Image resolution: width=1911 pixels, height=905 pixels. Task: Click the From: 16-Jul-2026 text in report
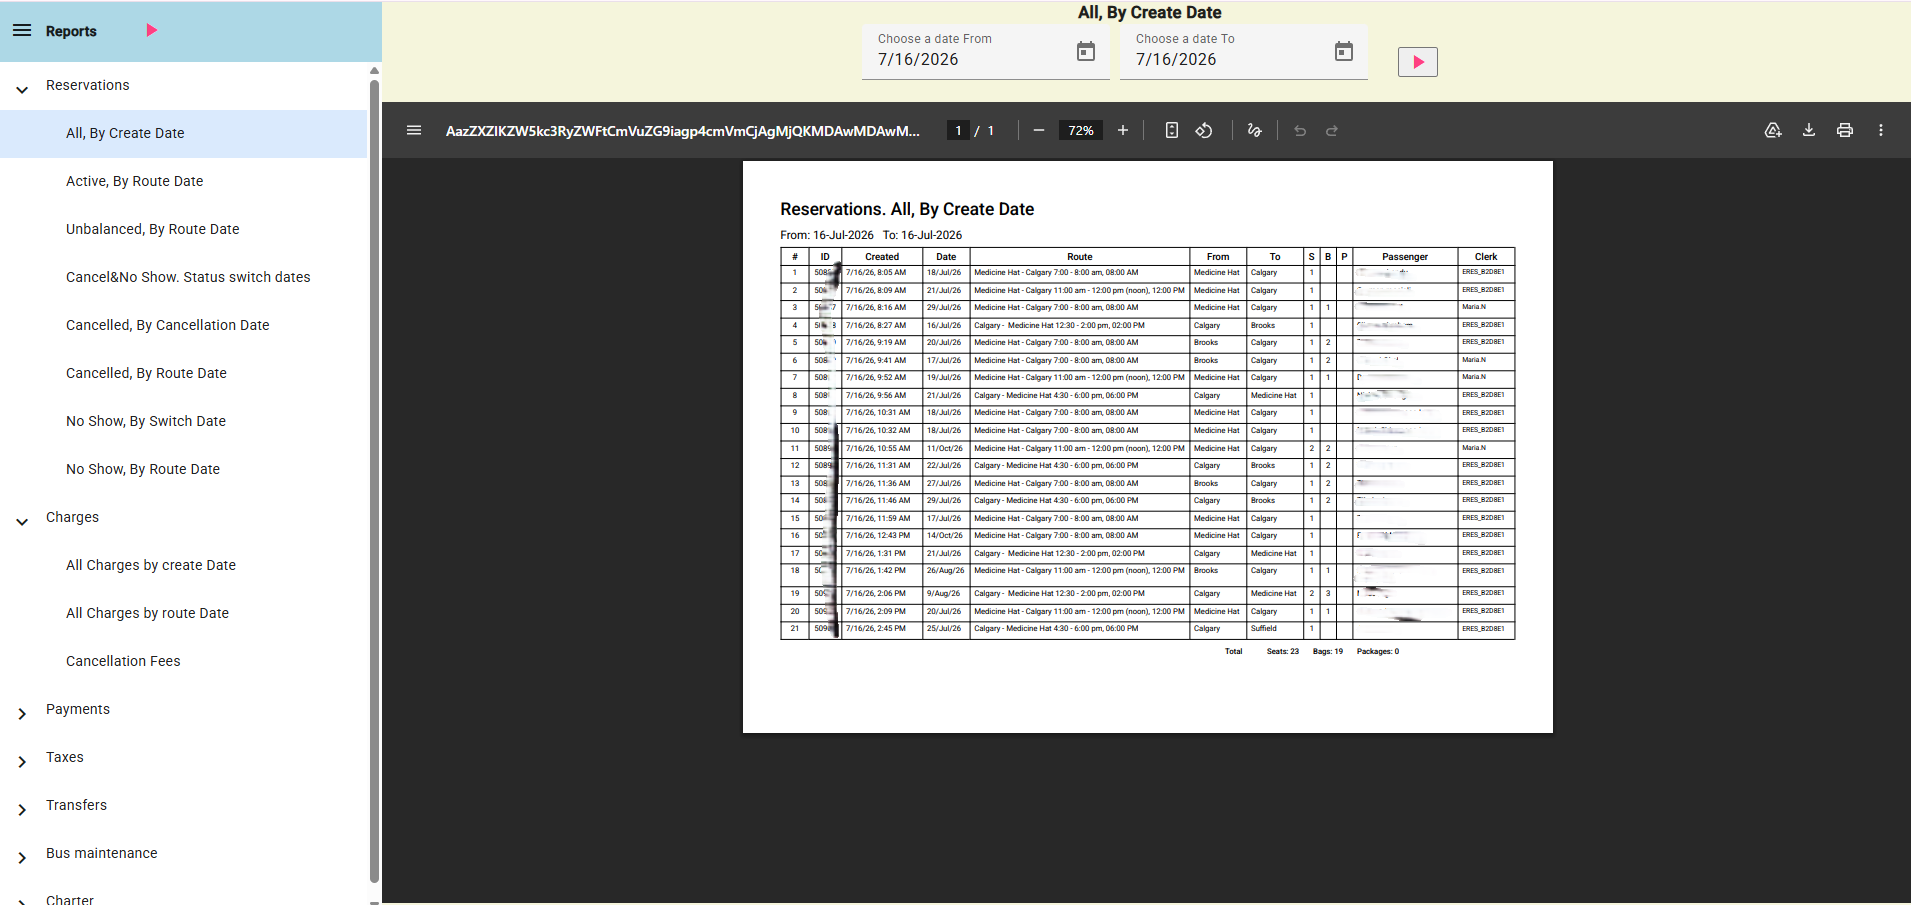tap(827, 235)
